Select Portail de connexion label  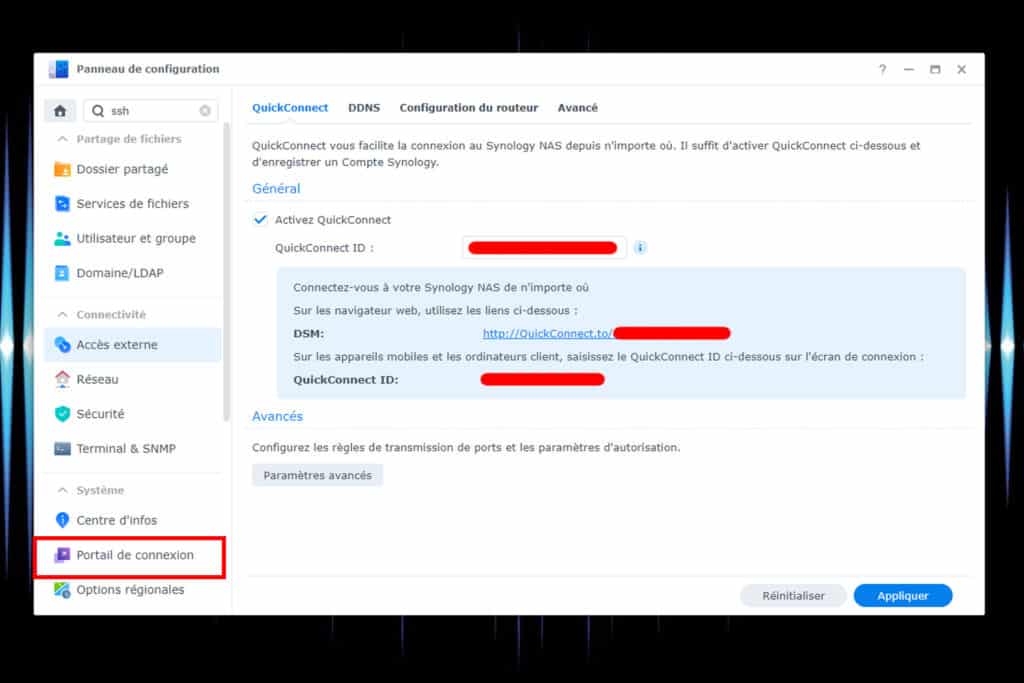click(135, 555)
